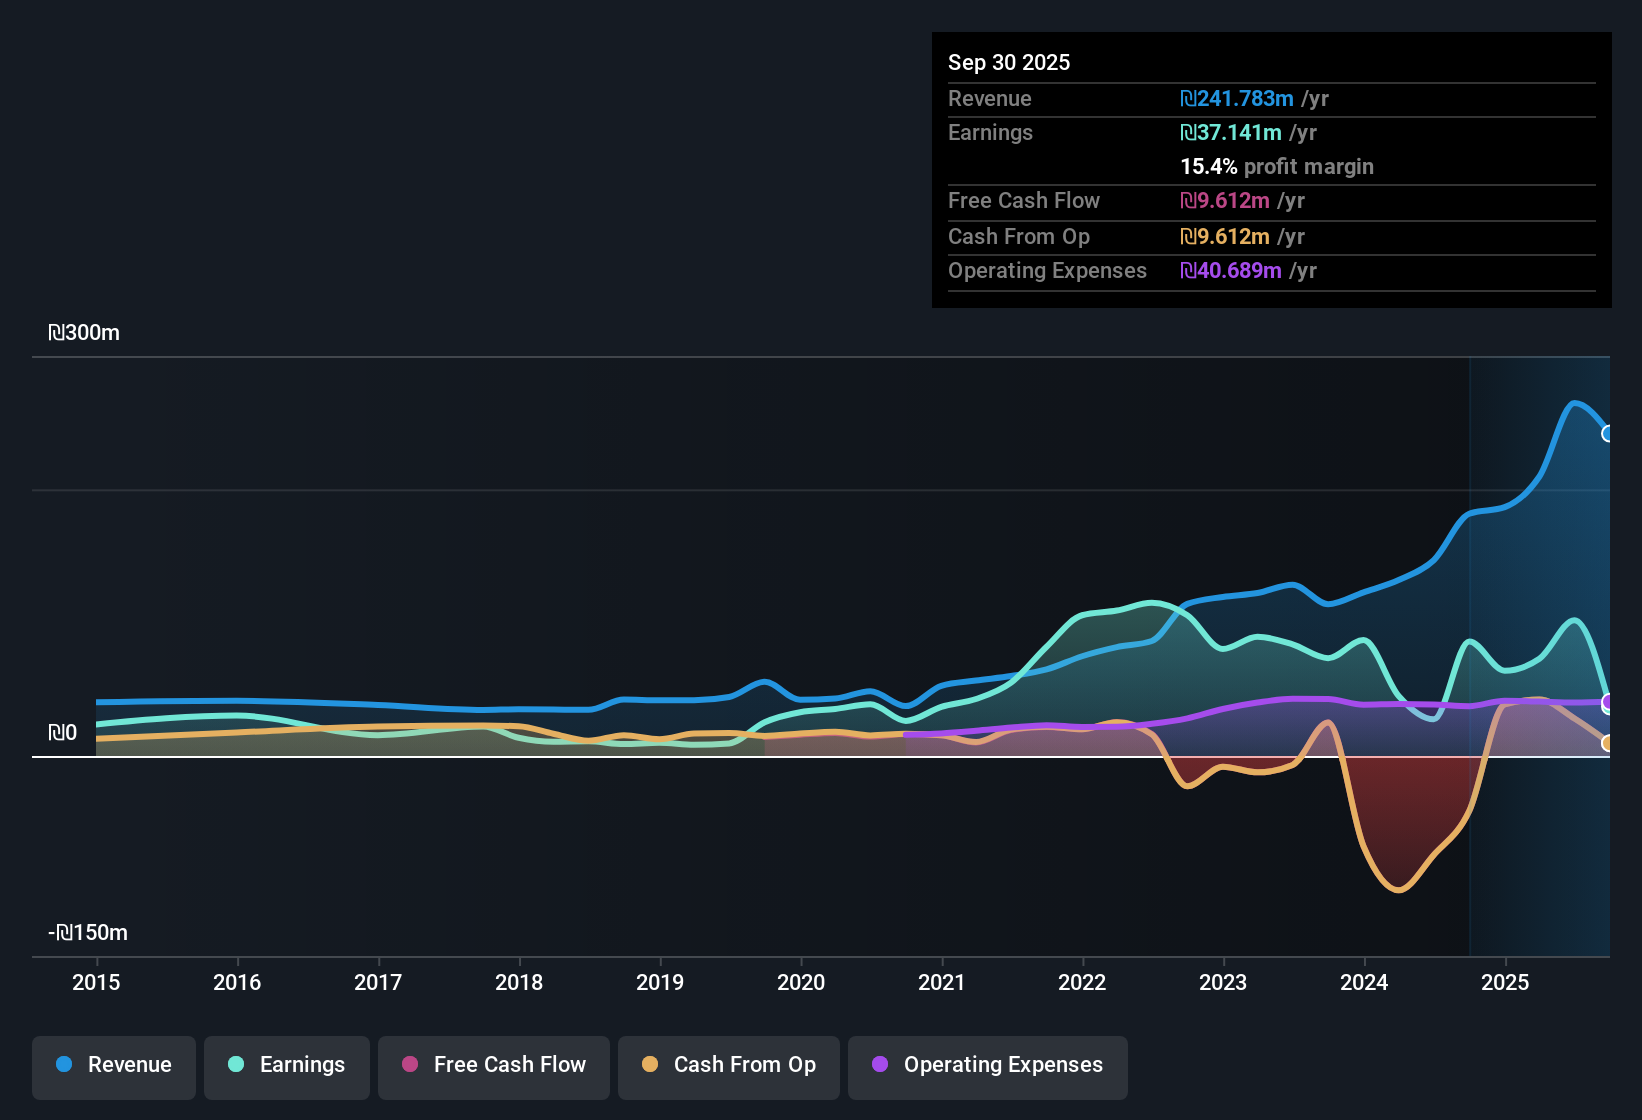
Task: Toggle Free Cash Flow series off
Action: tap(493, 1065)
